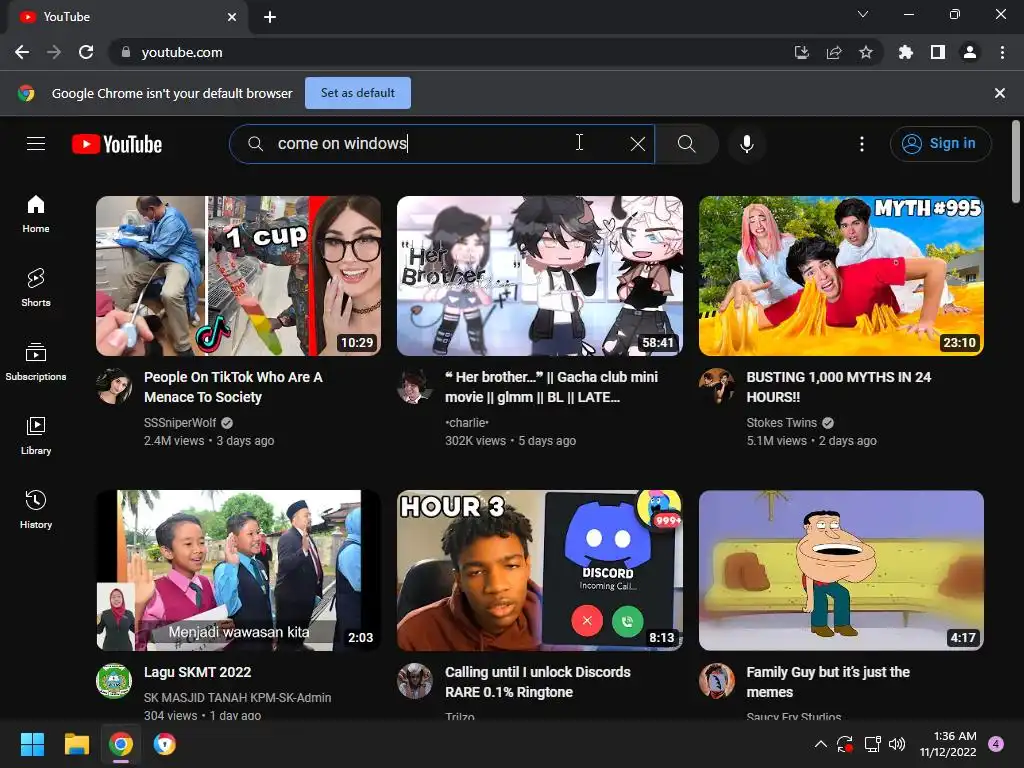Open Chrome extensions puzzle icon
Screen dimensions: 1024x768
(906, 52)
